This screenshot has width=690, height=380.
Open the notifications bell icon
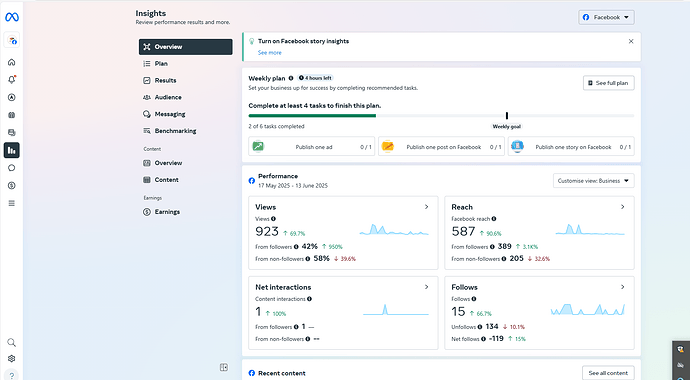point(12,80)
